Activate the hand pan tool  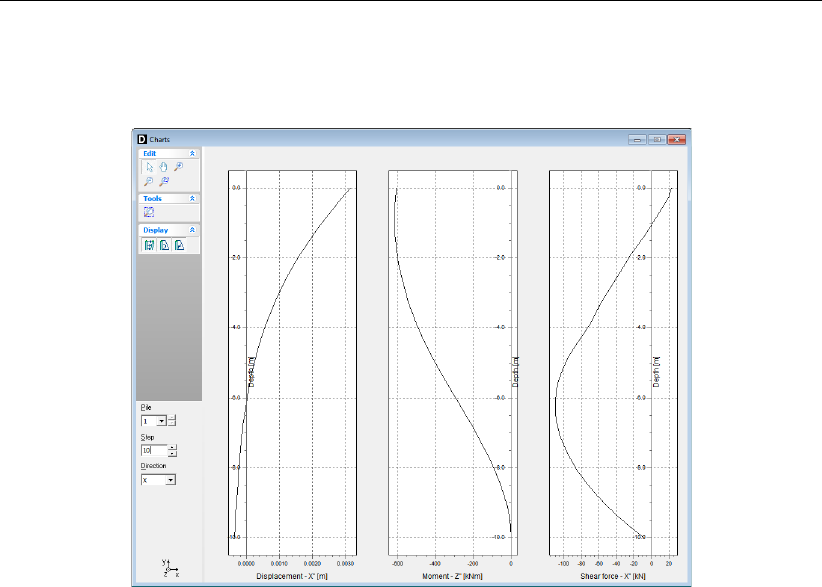pyautogui.click(x=164, y=167)
